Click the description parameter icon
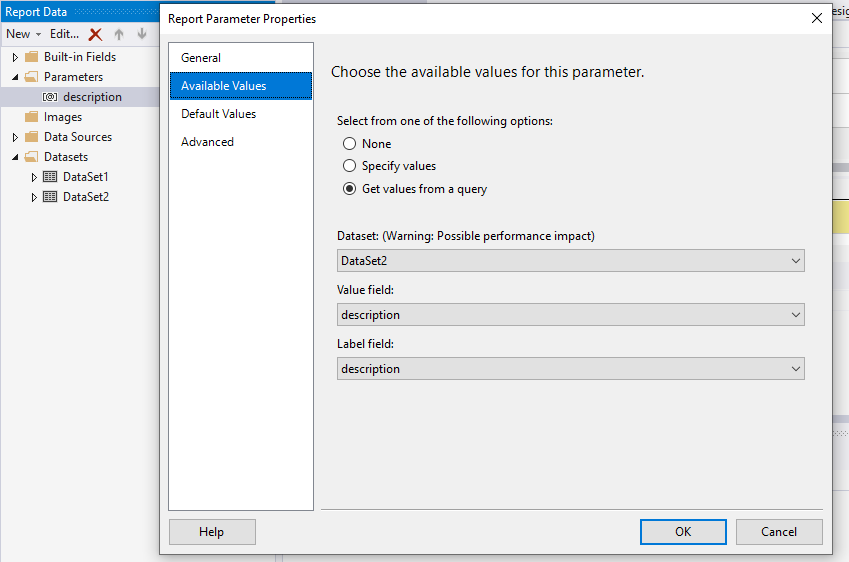849x562 pixels. coord(50,97)
